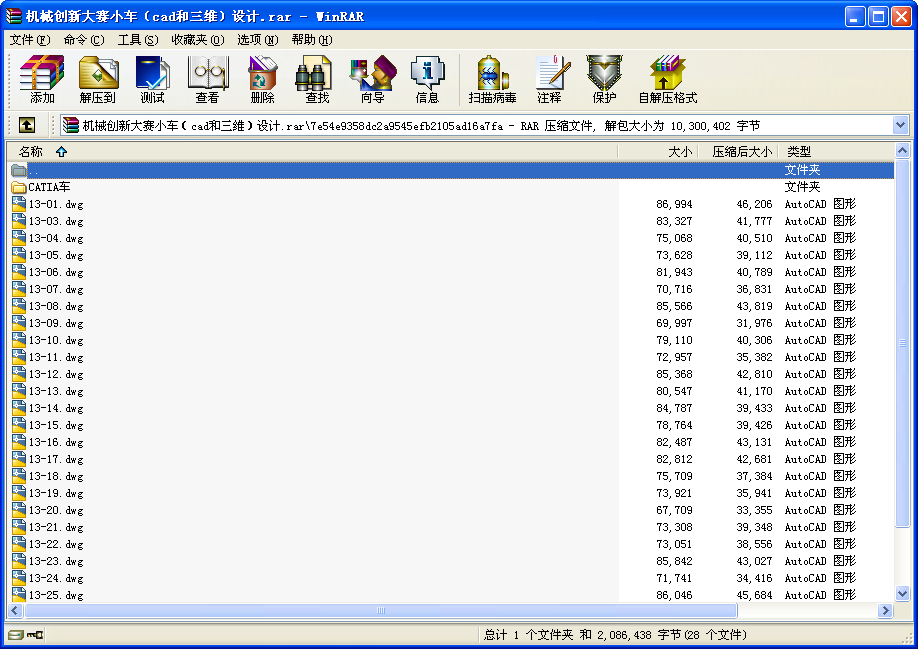
Task: Open the address bar dropdown arrow
Action: pos(900,125)
